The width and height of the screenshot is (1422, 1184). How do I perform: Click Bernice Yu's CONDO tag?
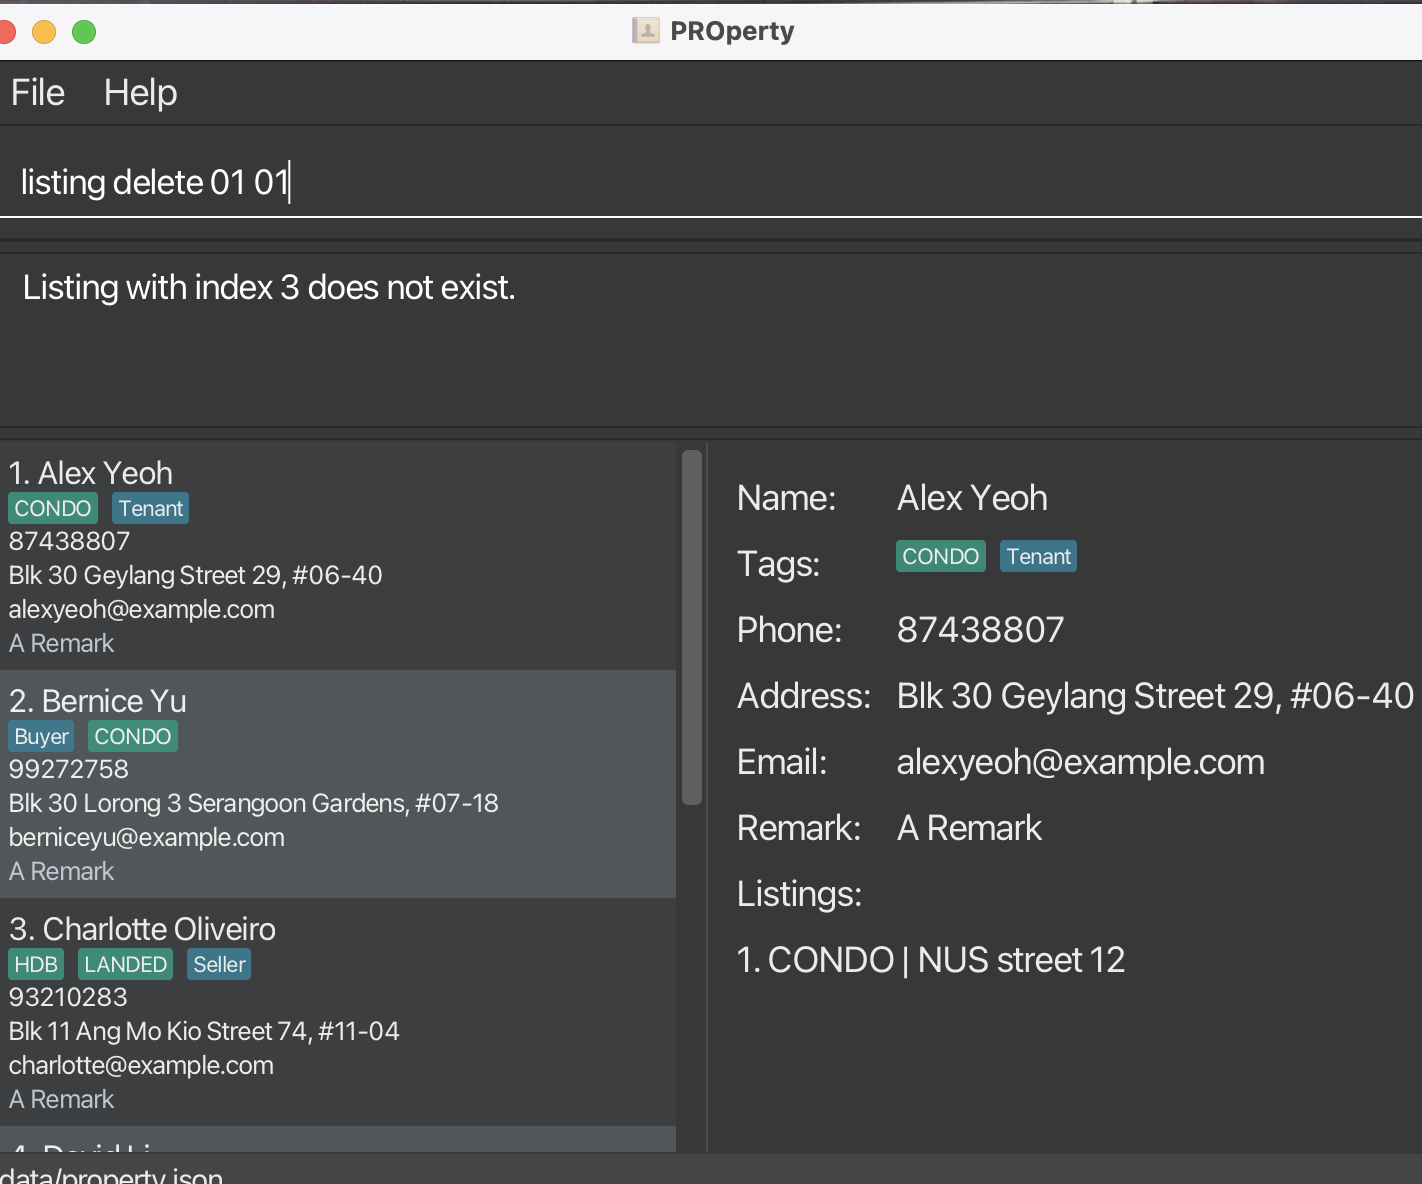pyautogui.click(x=133, y=736)
